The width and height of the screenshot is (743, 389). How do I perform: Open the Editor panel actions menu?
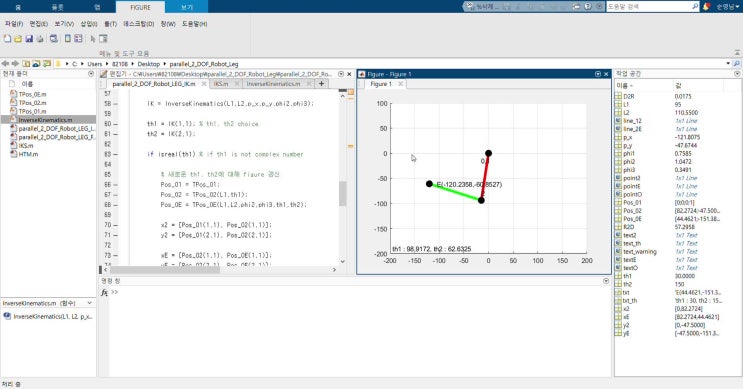coord(341,74)
